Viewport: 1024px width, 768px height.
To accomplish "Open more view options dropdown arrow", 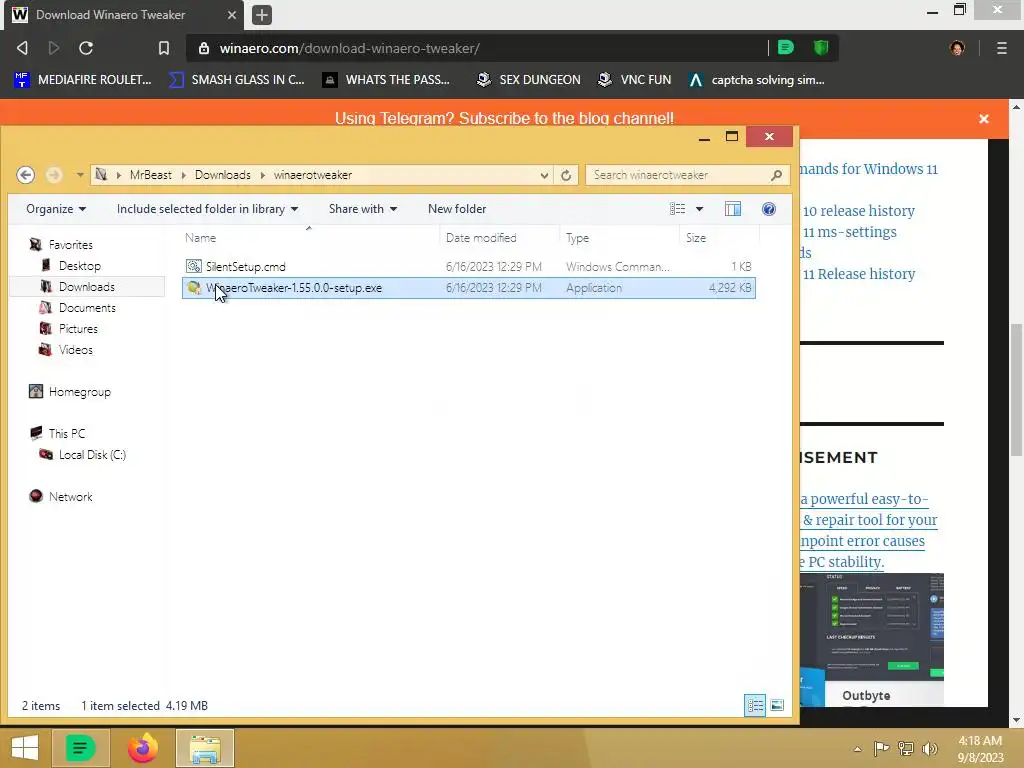I will (699, 209).
